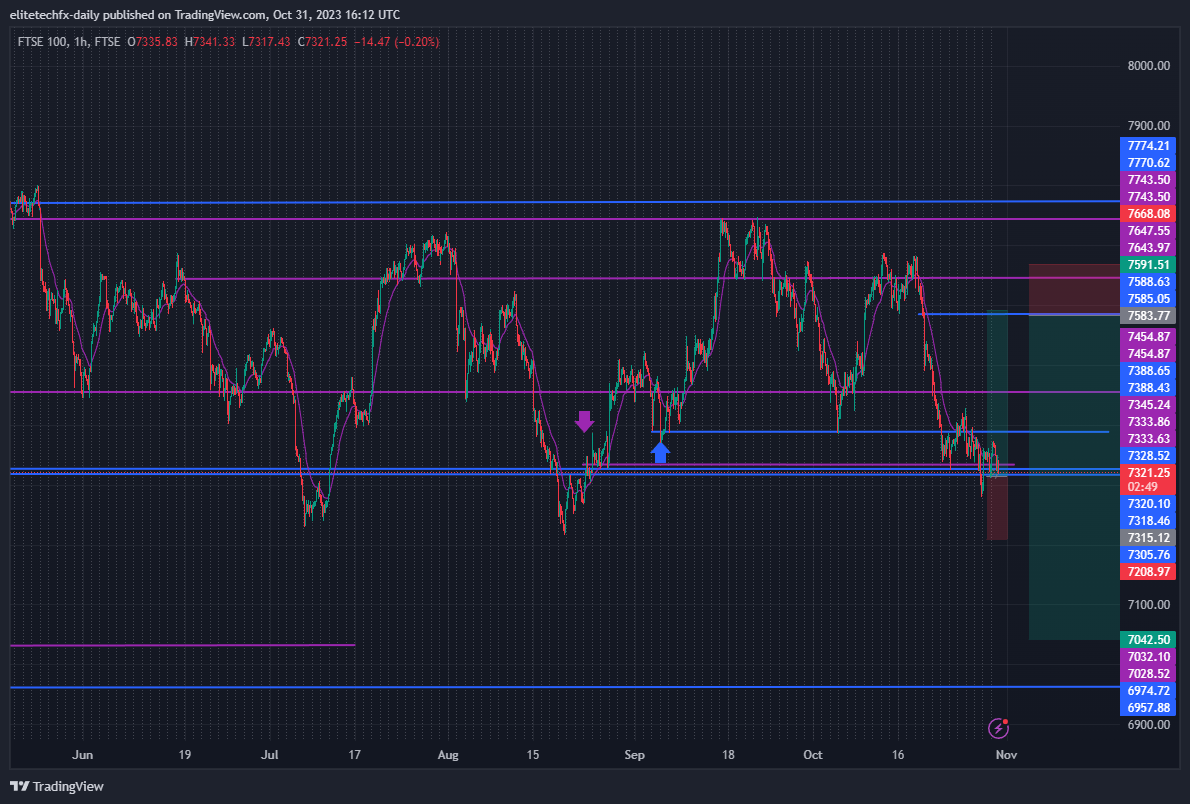Click the lightning bolt events icon

[999, 728]
